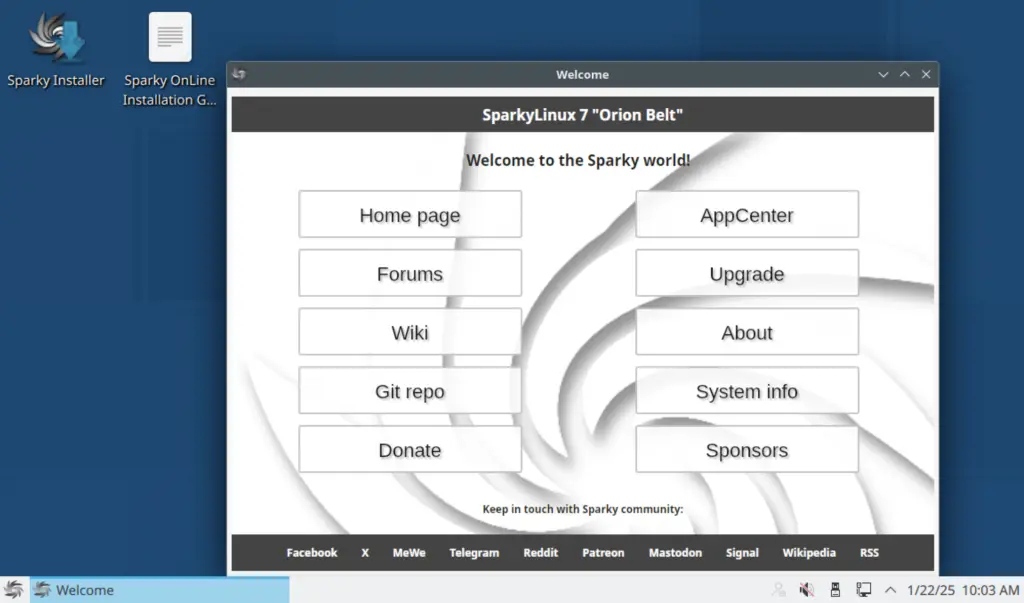This screenshot has width=1024, height=603.
Task: Open the removable devices tray icon
Action: pos(835,589)
